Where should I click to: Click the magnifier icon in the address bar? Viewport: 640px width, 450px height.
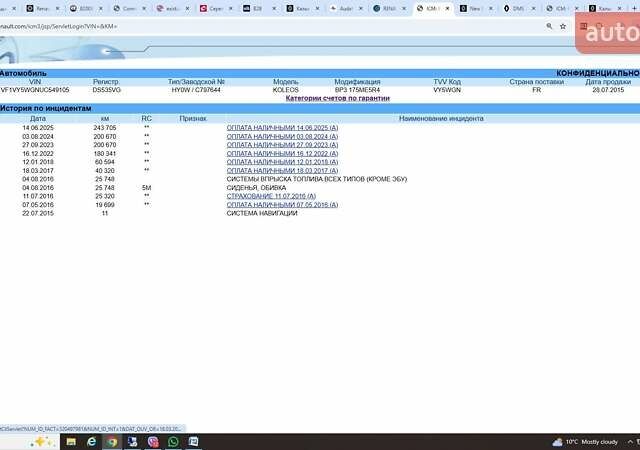coord(549,26)
